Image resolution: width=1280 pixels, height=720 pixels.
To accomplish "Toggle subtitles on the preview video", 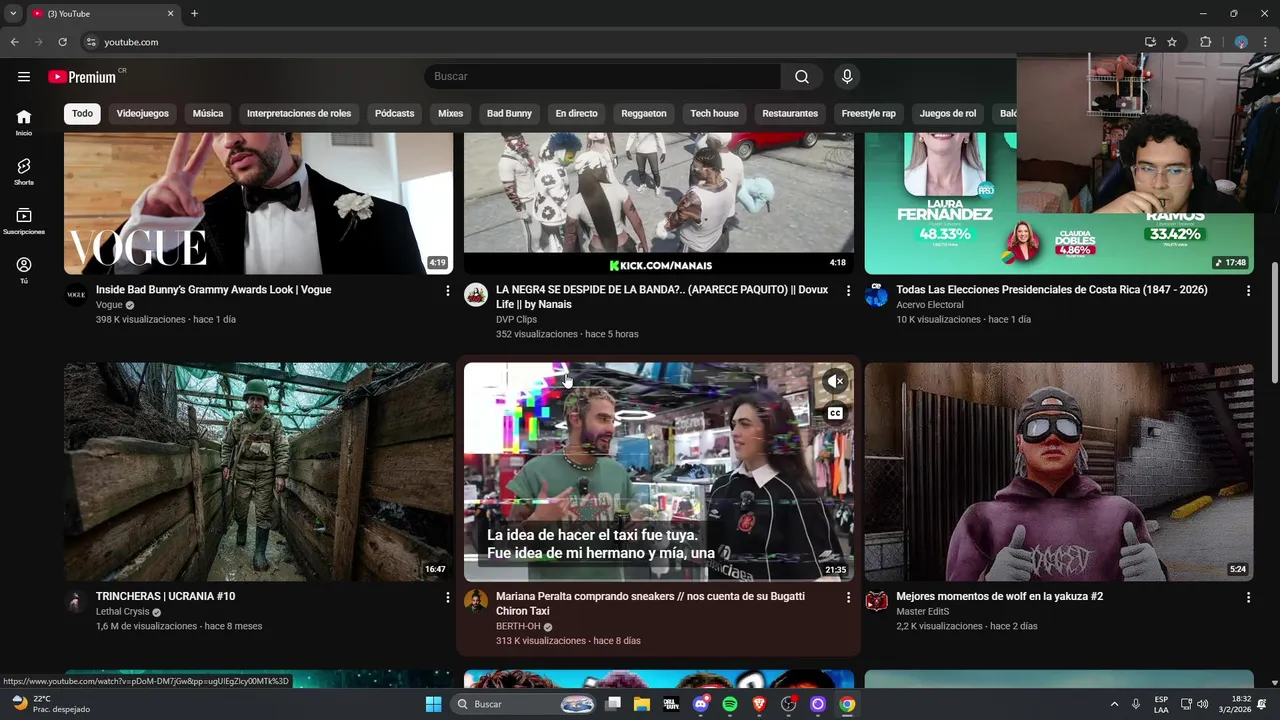I will (835, 413).
